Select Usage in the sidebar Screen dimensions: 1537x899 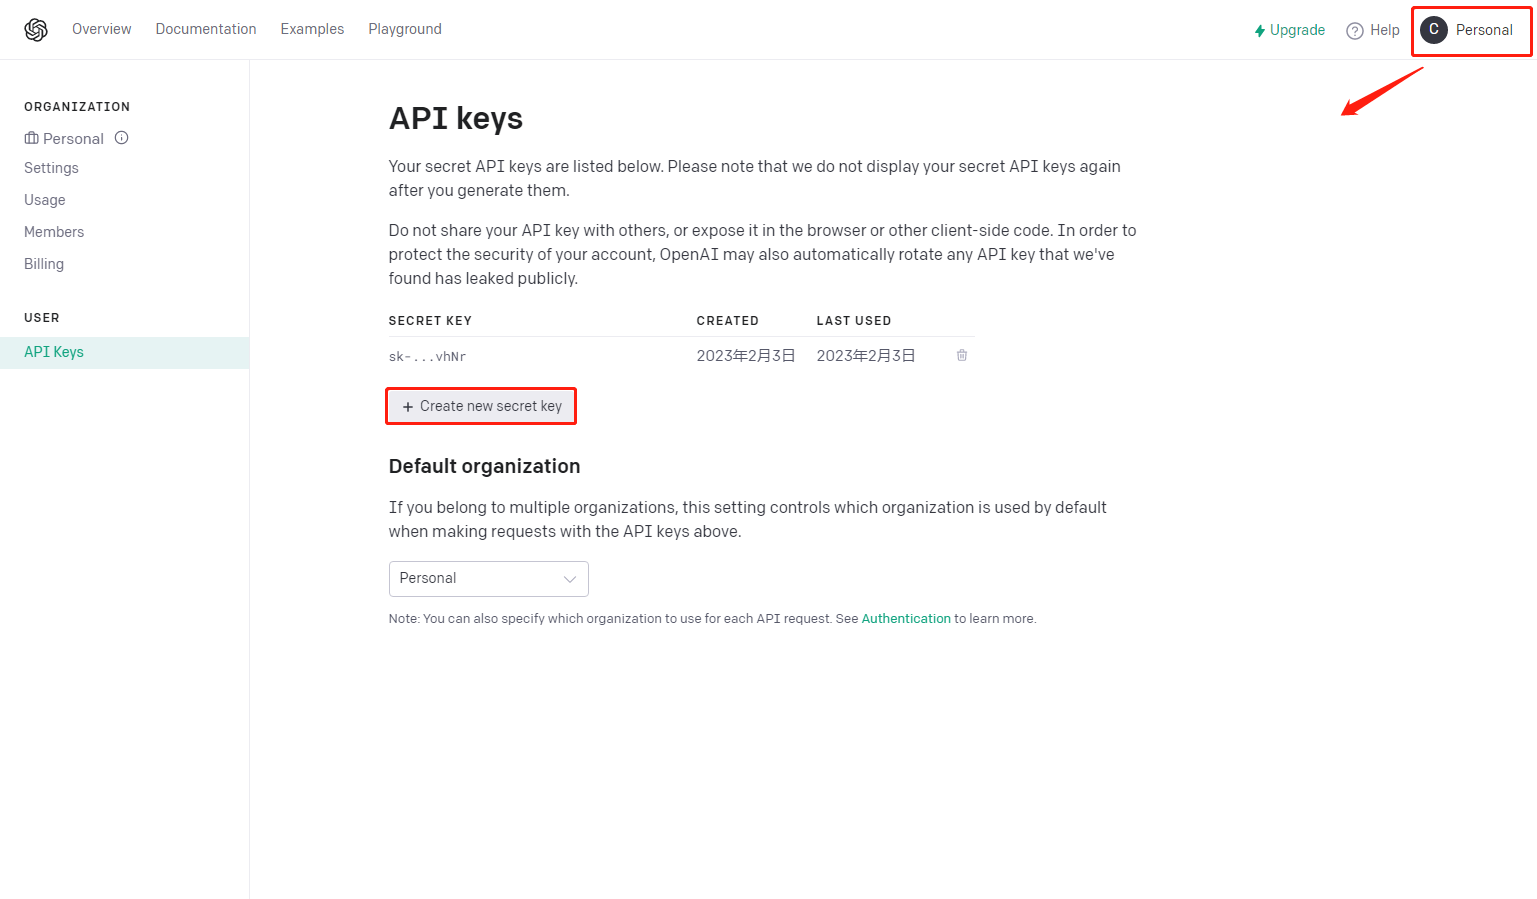[x=45, y=200]
